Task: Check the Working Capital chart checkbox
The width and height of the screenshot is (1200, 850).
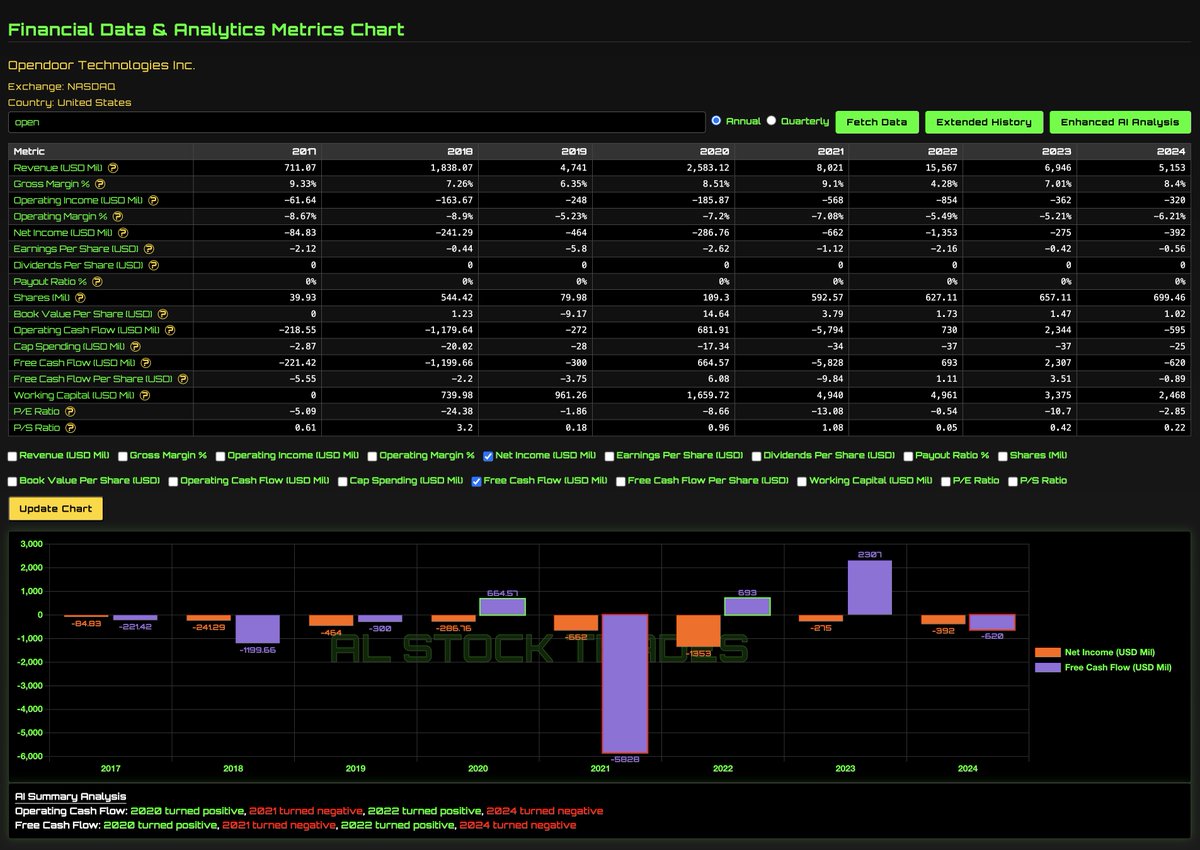Action: coord(802,481)
